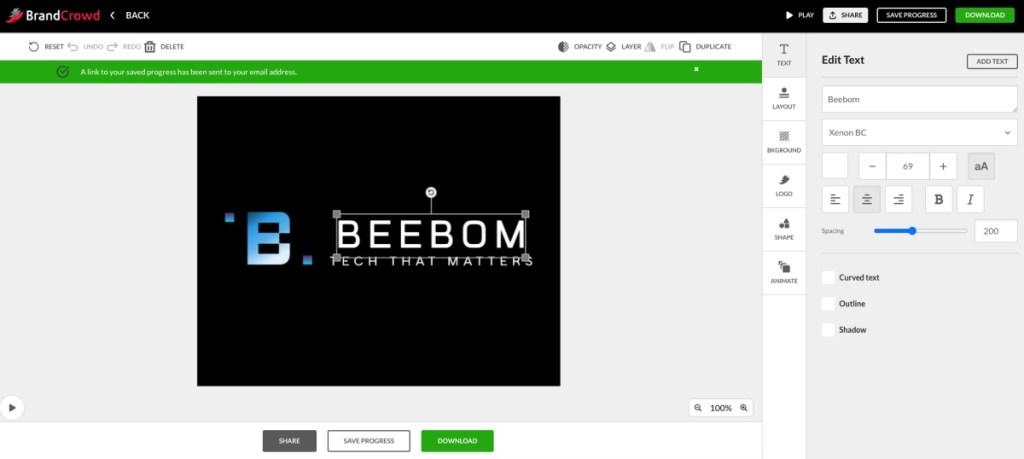The height and width of the screenshot is (459, 1024).
Task: Adjust the Spacing slider
Action: click(x=920, y=230)
